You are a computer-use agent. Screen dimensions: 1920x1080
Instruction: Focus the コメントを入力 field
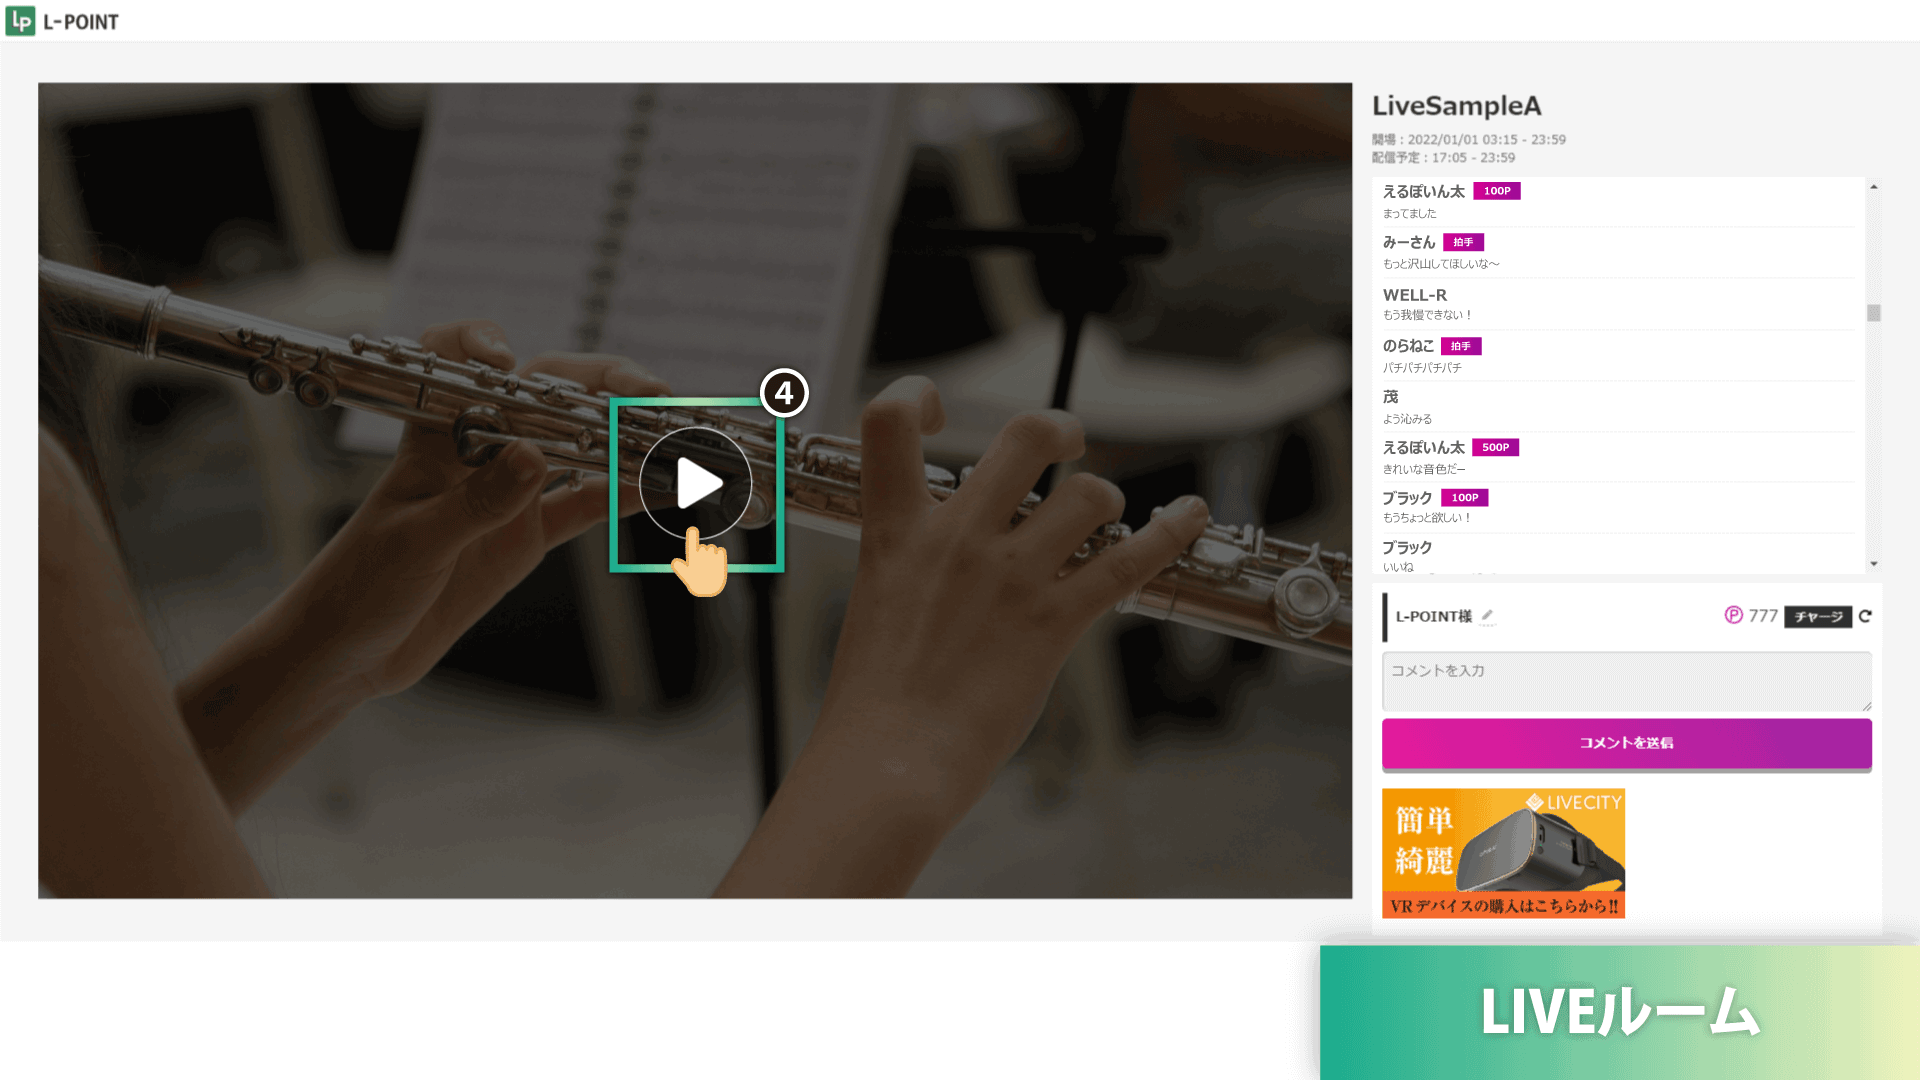coord(1626,681)
